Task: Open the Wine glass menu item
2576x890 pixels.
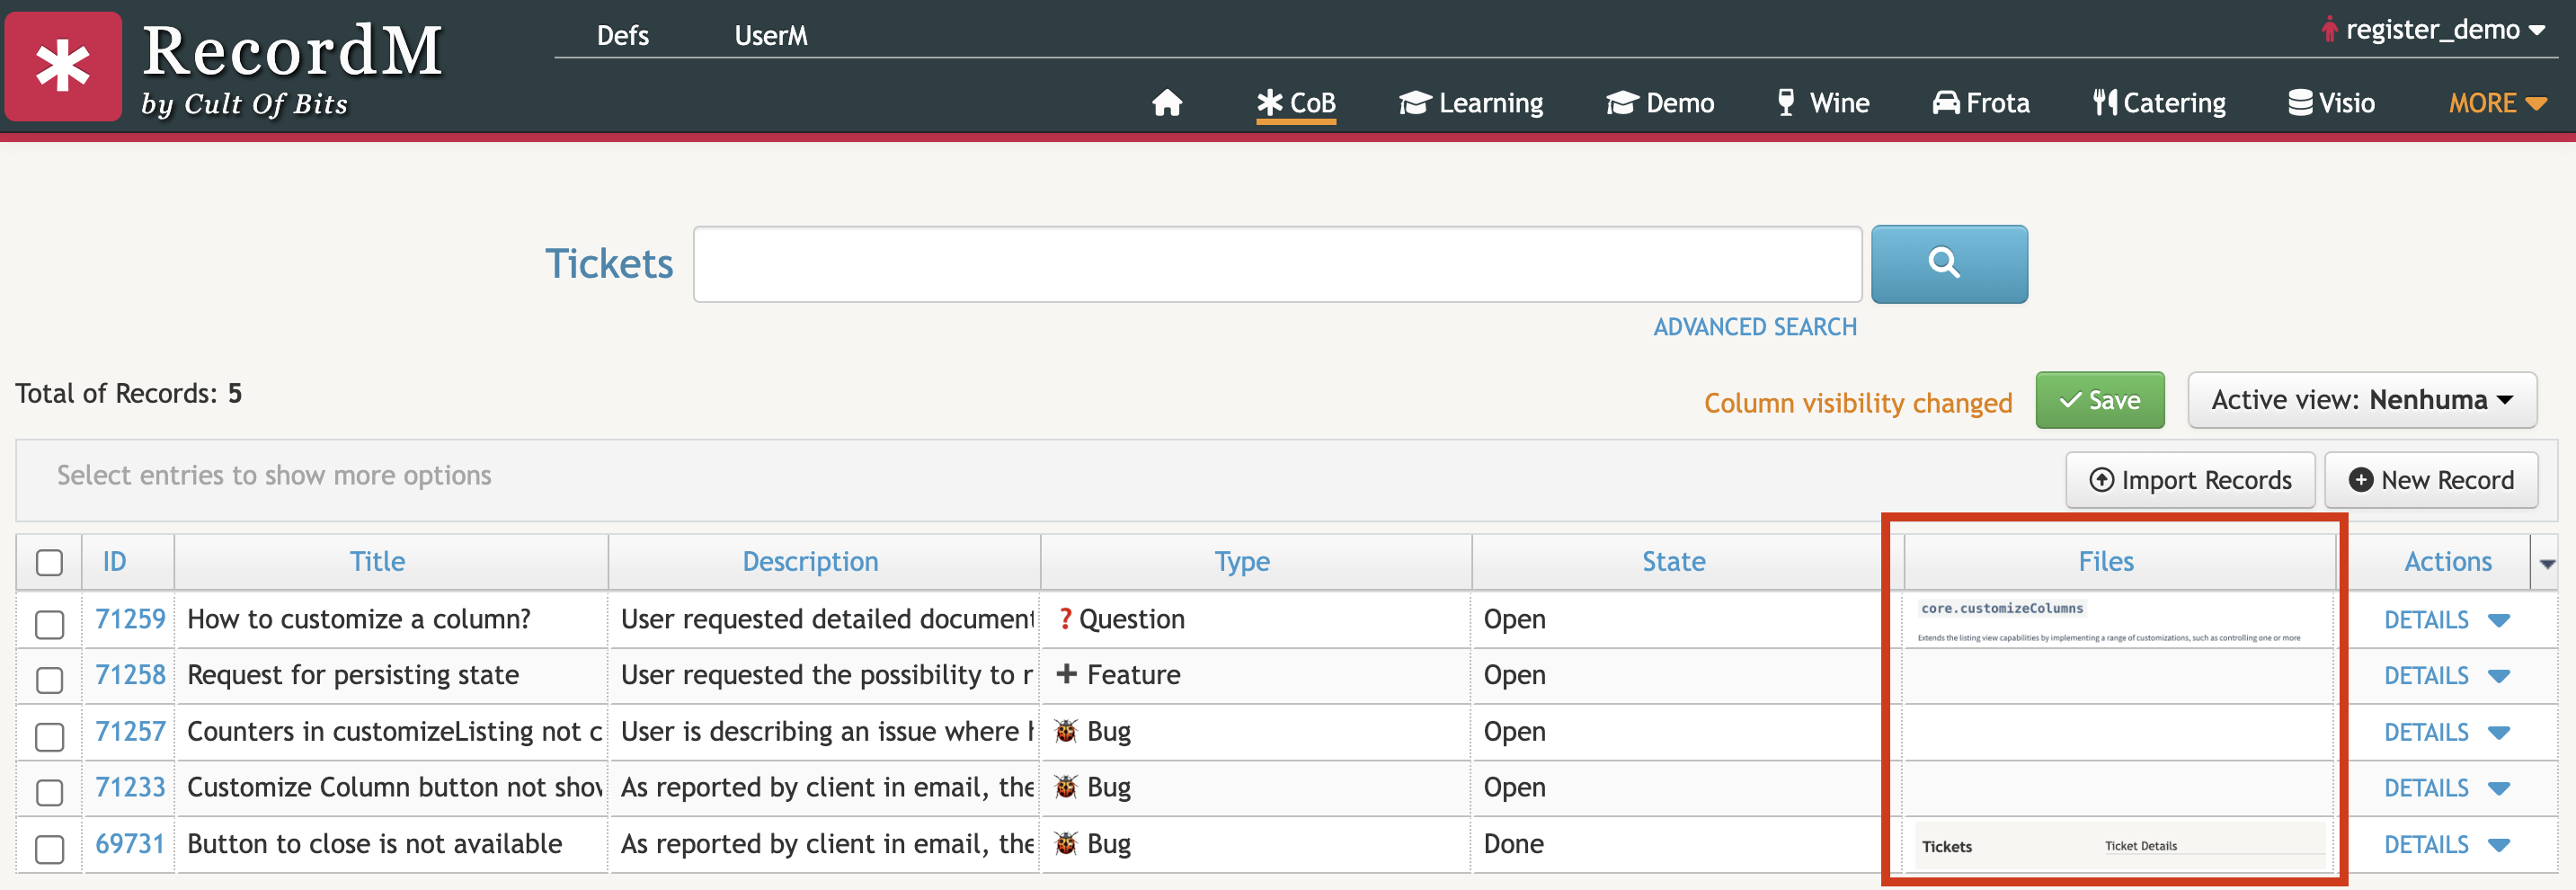Action: (1822, 103)
